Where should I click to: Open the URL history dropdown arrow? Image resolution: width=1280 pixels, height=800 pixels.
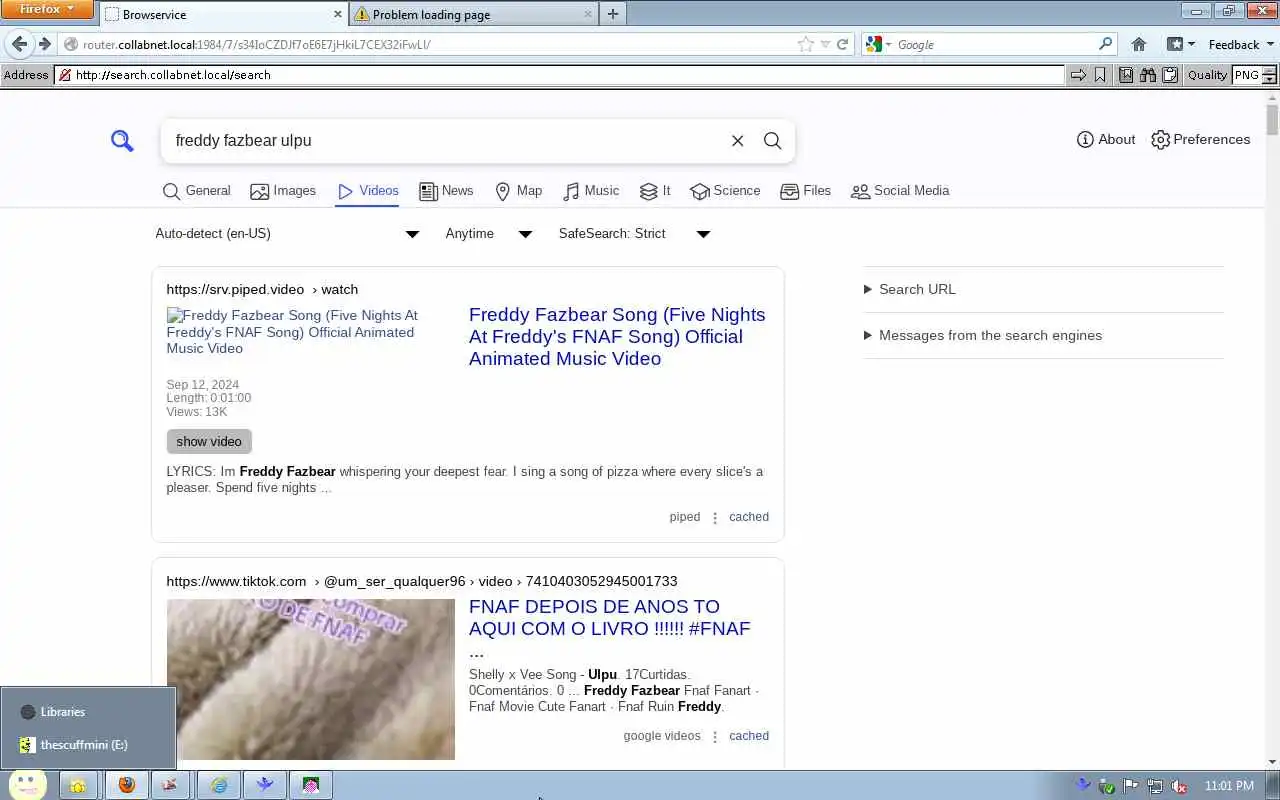[825, 44]
